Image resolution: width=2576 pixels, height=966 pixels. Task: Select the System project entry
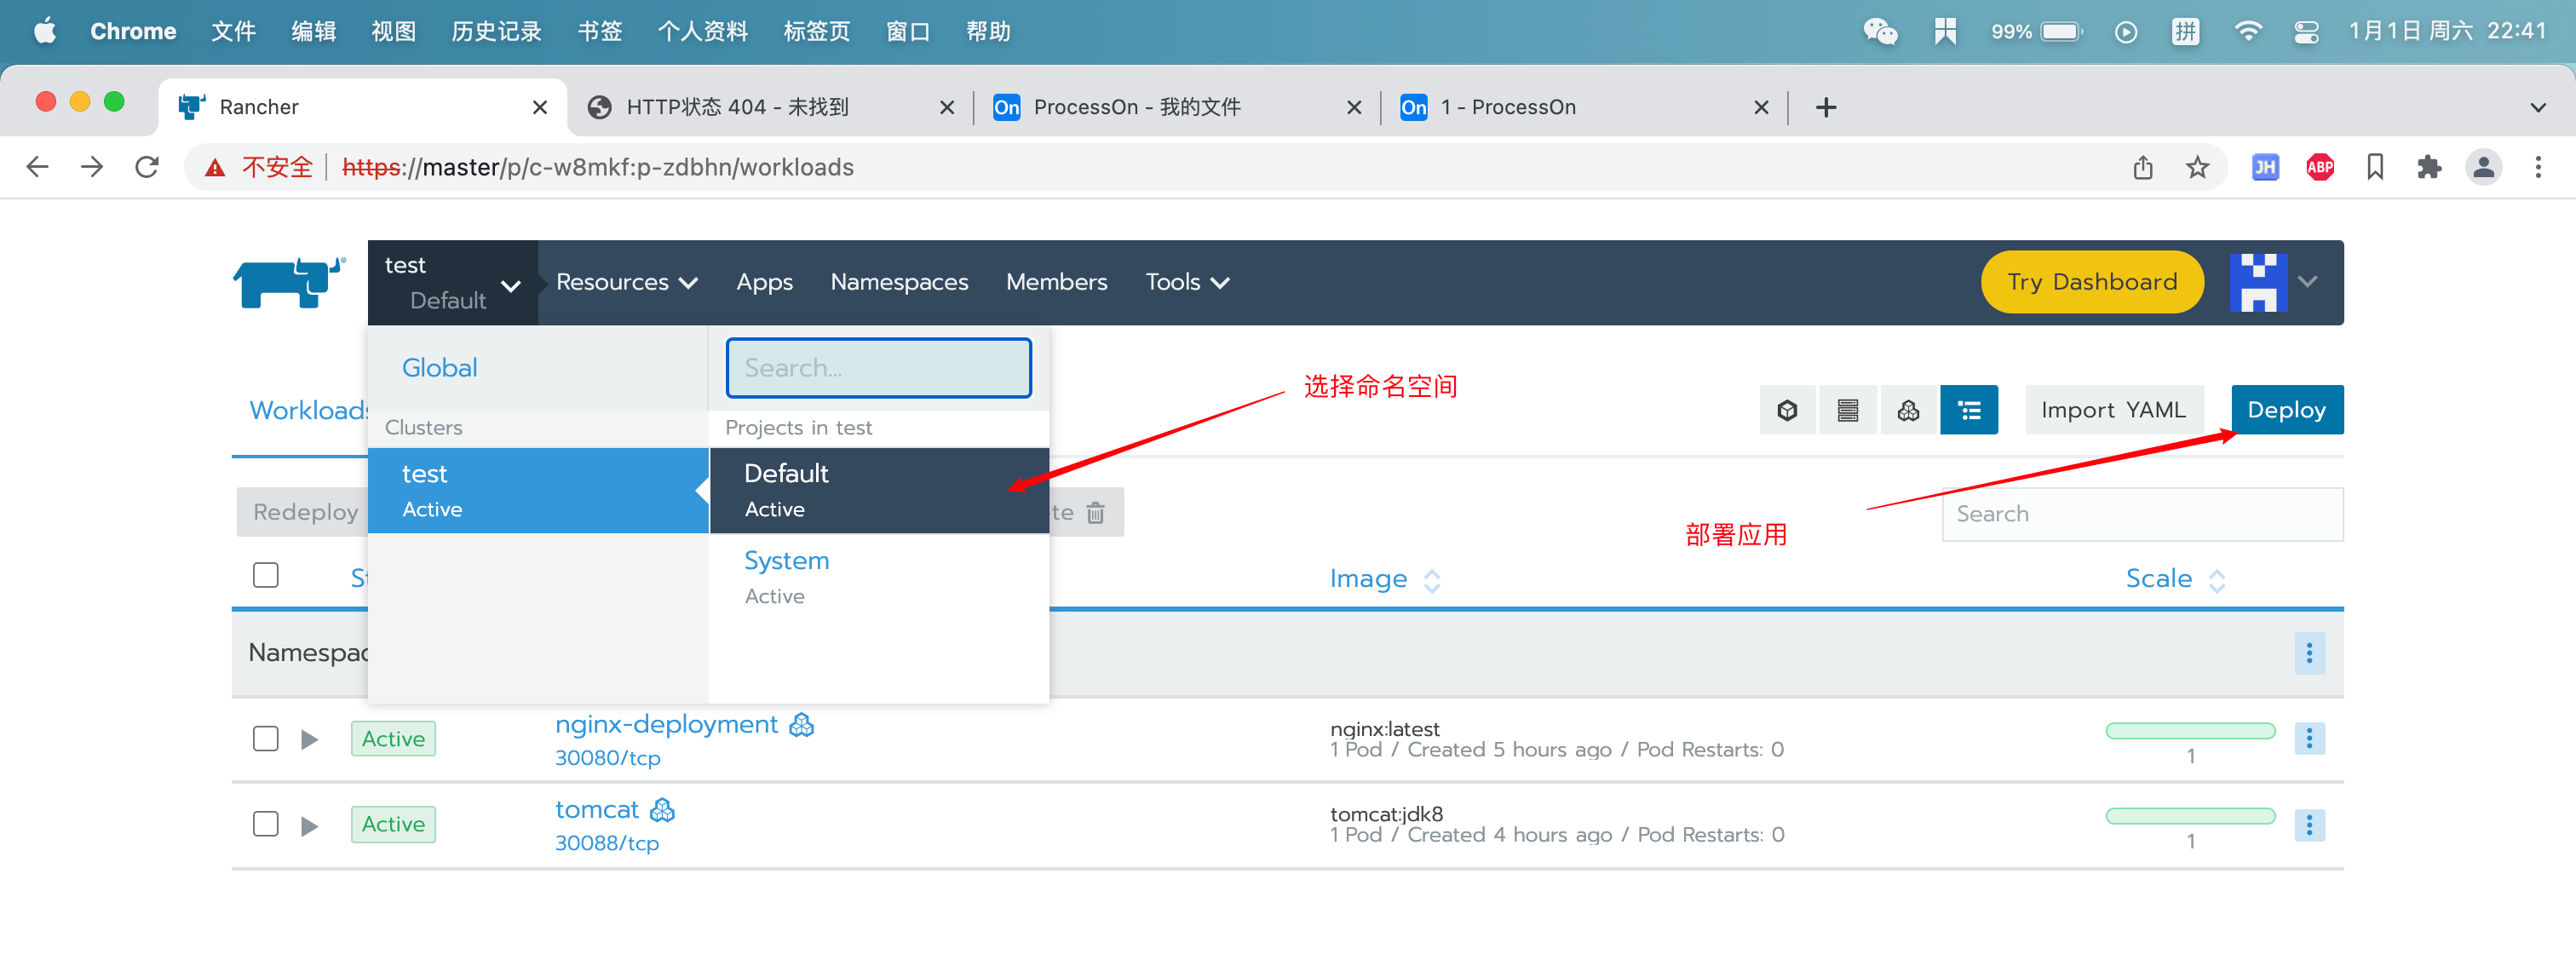pyautogui.click(x=879, y=577)
